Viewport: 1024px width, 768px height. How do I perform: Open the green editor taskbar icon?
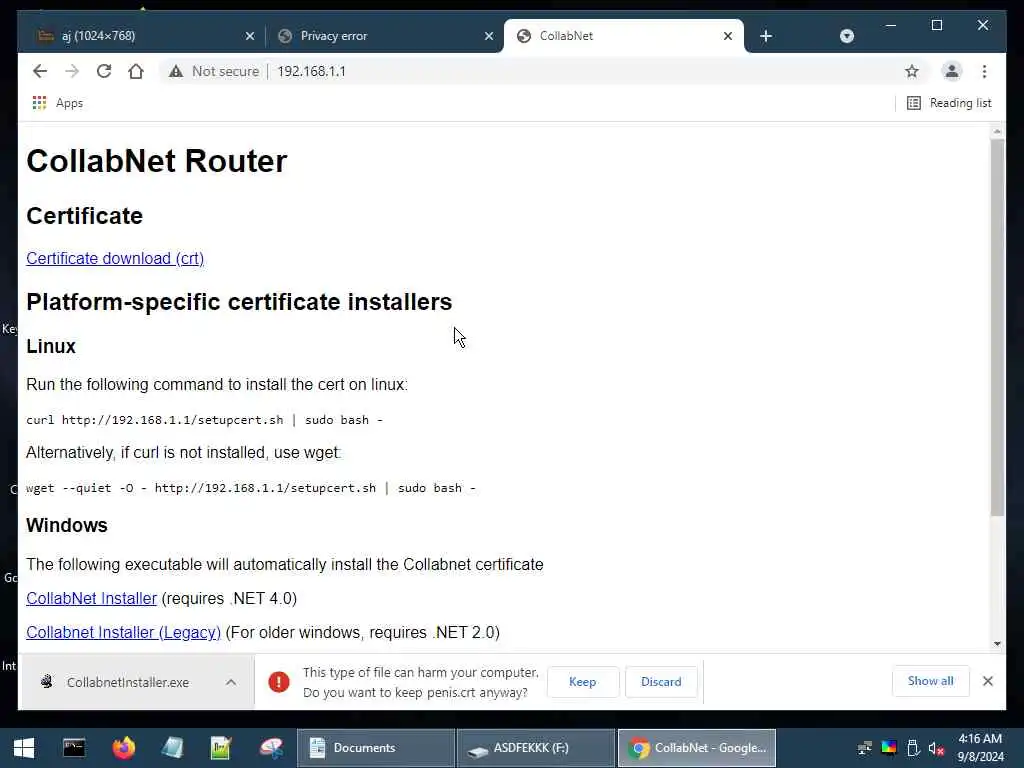tap(221, 748)
